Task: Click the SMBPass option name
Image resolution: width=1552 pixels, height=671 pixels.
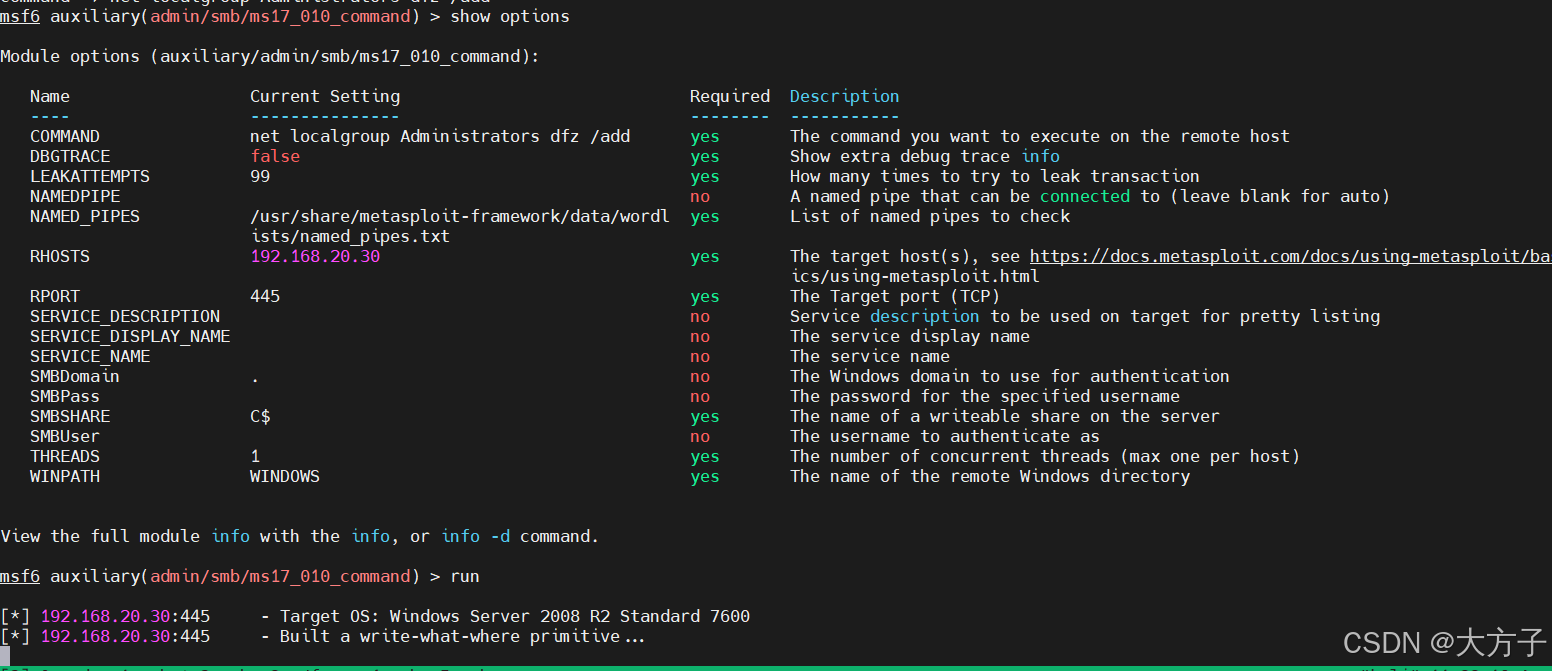Action: [65, 396]
